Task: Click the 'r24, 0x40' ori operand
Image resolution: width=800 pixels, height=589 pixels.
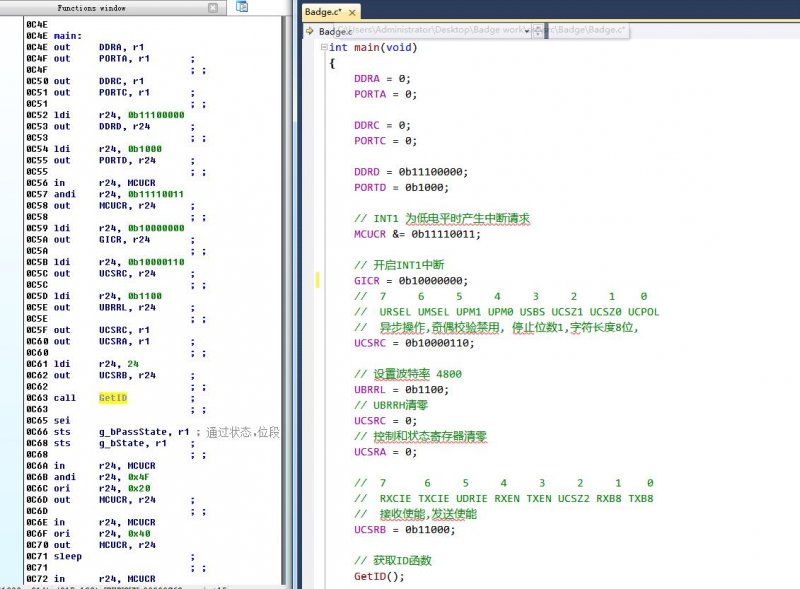Action: 124,533
